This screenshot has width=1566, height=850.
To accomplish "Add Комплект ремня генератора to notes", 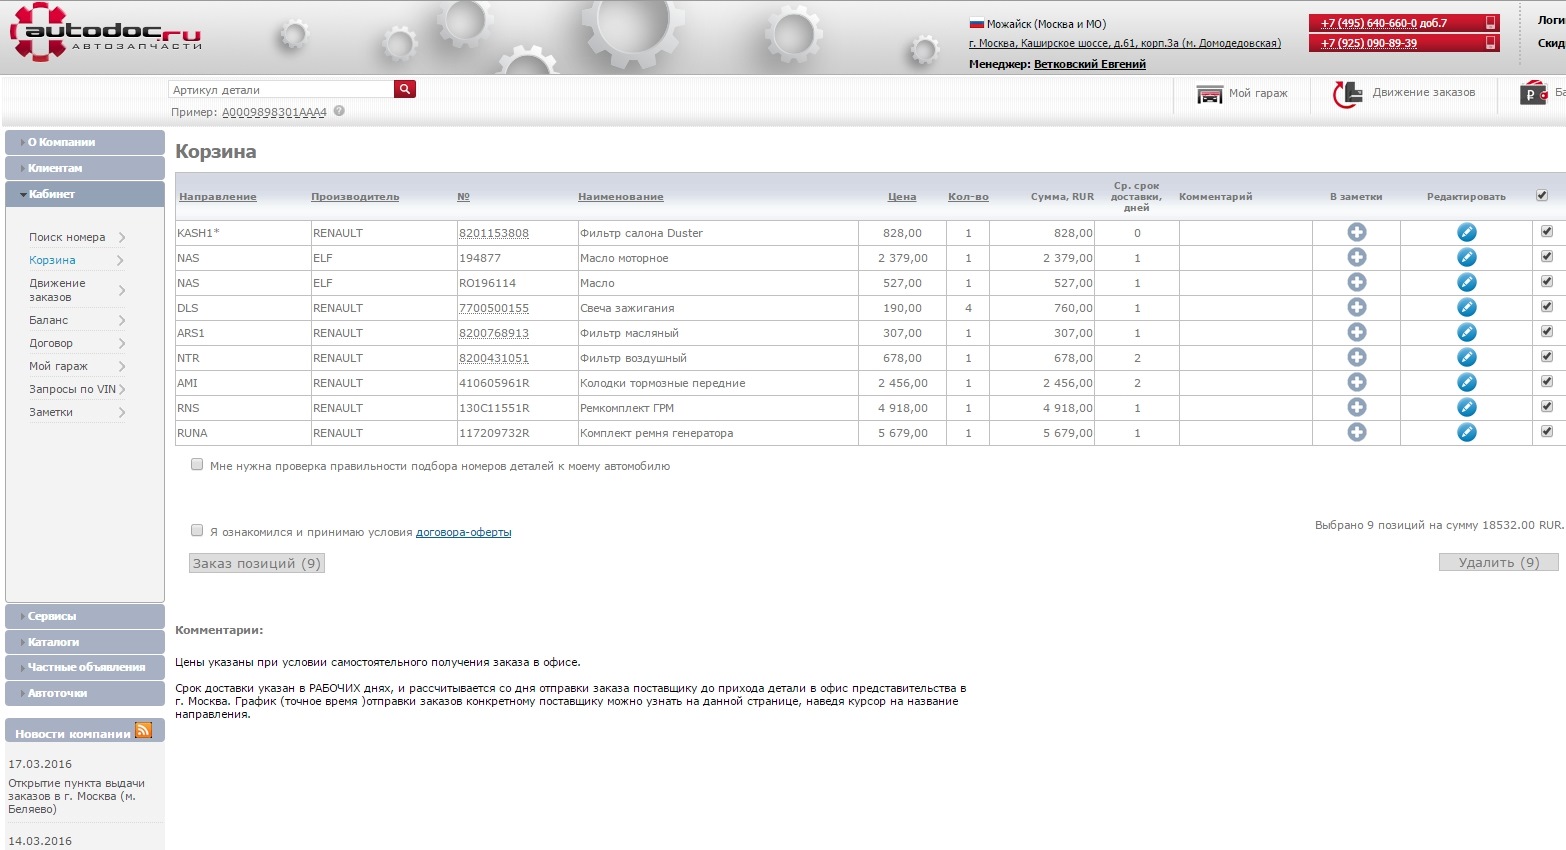I will click(1356, 432).
